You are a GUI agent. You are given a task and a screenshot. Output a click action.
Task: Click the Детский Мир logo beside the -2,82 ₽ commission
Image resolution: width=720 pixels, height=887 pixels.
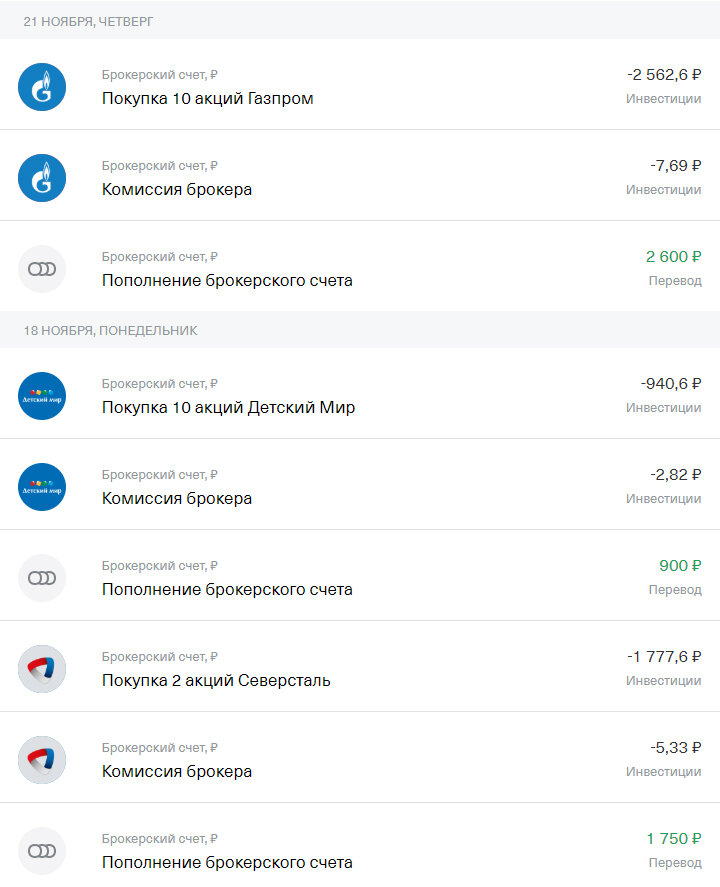point(42,487)
